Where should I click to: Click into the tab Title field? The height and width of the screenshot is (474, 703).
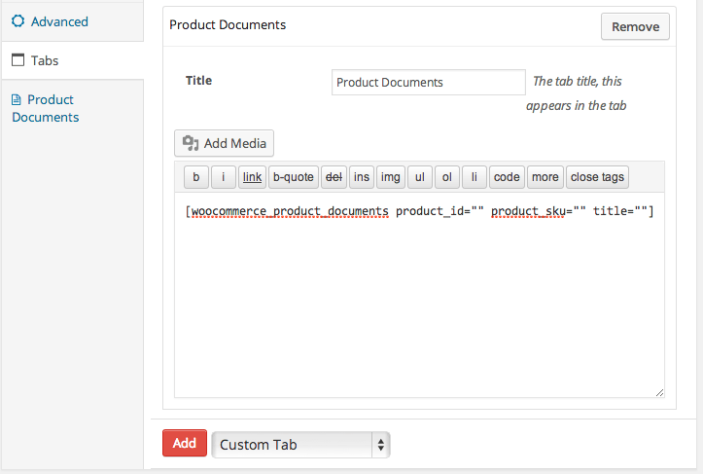click(428, 82)
